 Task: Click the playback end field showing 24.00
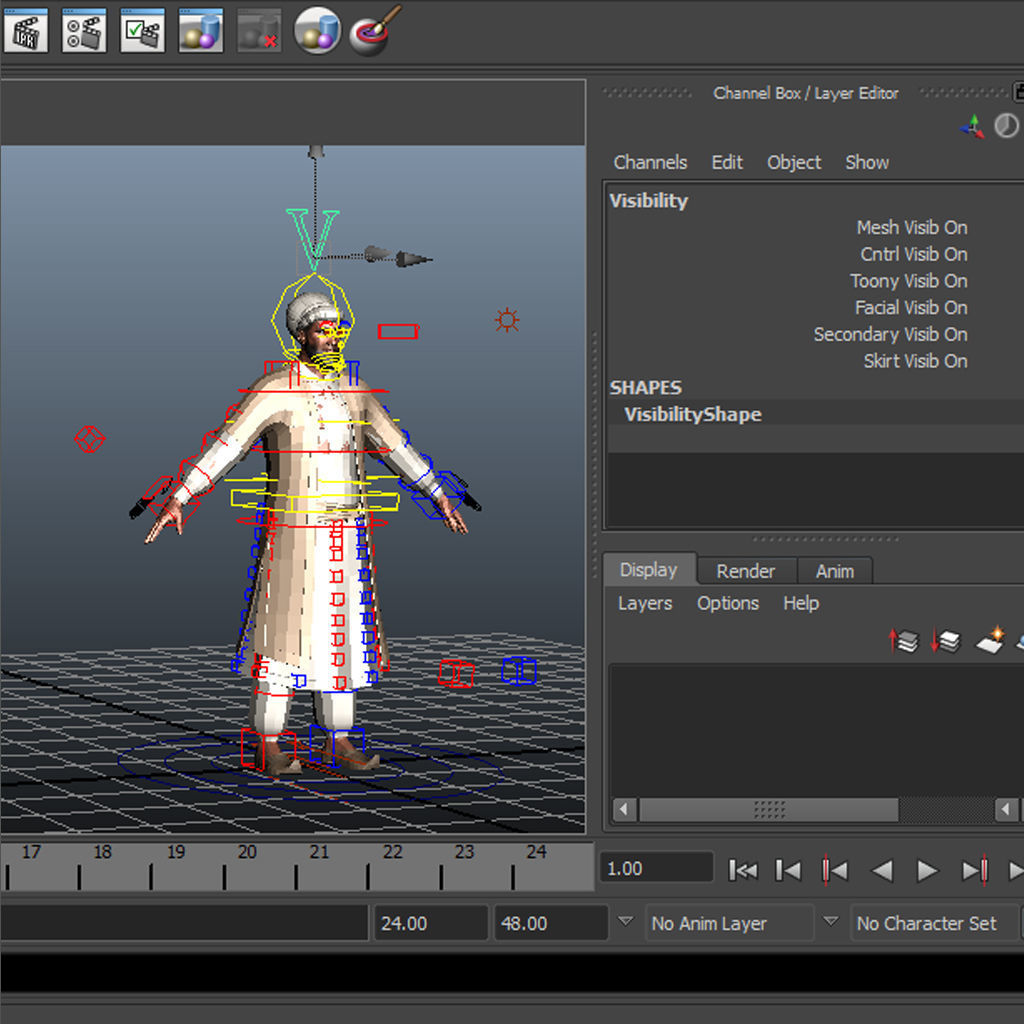tap(430, 923)
